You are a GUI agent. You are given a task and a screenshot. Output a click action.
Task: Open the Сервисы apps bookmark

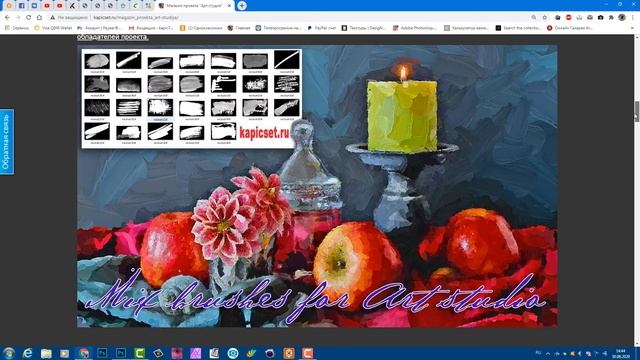point(17,28)
